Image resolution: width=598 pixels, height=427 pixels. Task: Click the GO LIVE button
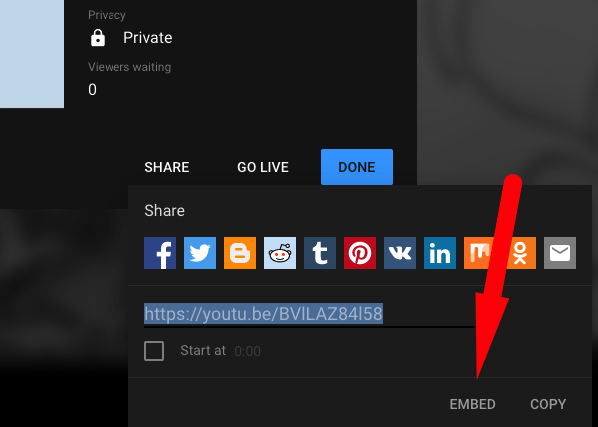[x=263, y=167]
